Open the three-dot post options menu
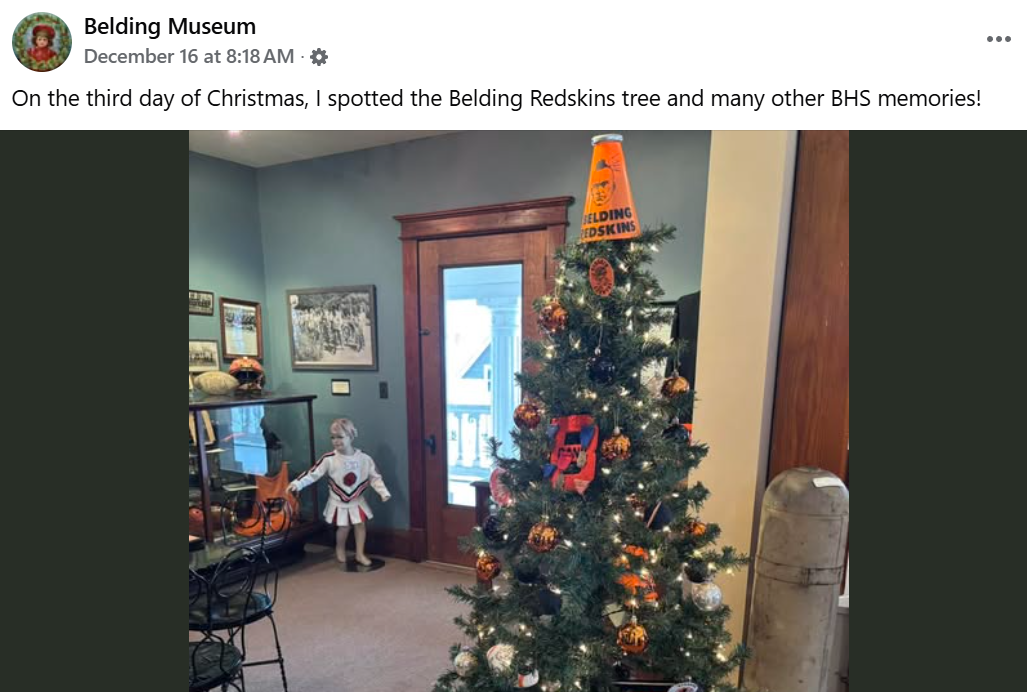 click(998, 39)
